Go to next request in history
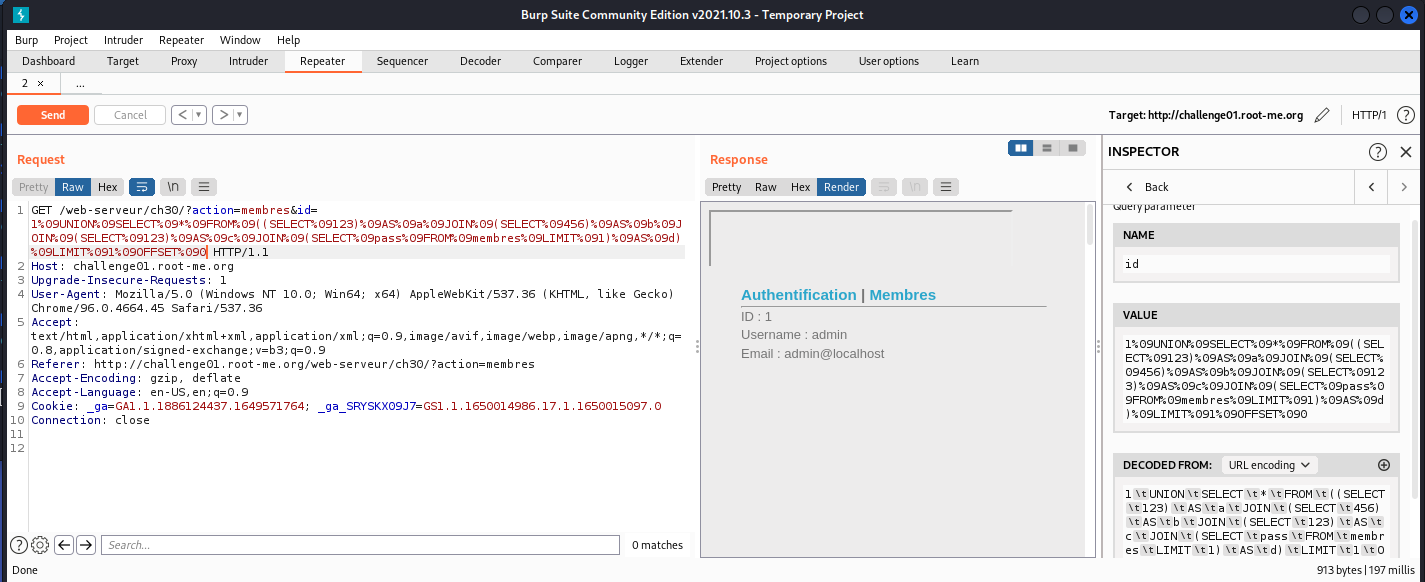 coord(224,115)
